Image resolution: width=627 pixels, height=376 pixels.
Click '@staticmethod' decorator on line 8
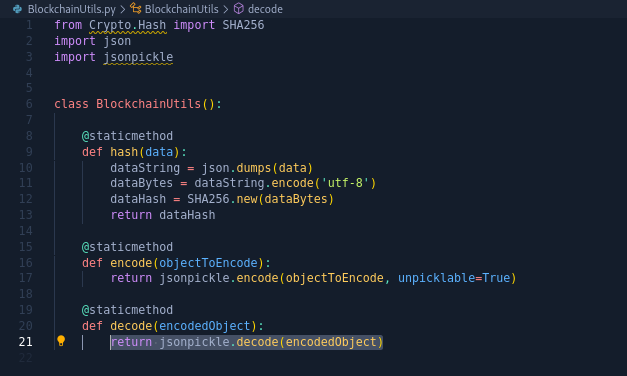tap(127, 136)
